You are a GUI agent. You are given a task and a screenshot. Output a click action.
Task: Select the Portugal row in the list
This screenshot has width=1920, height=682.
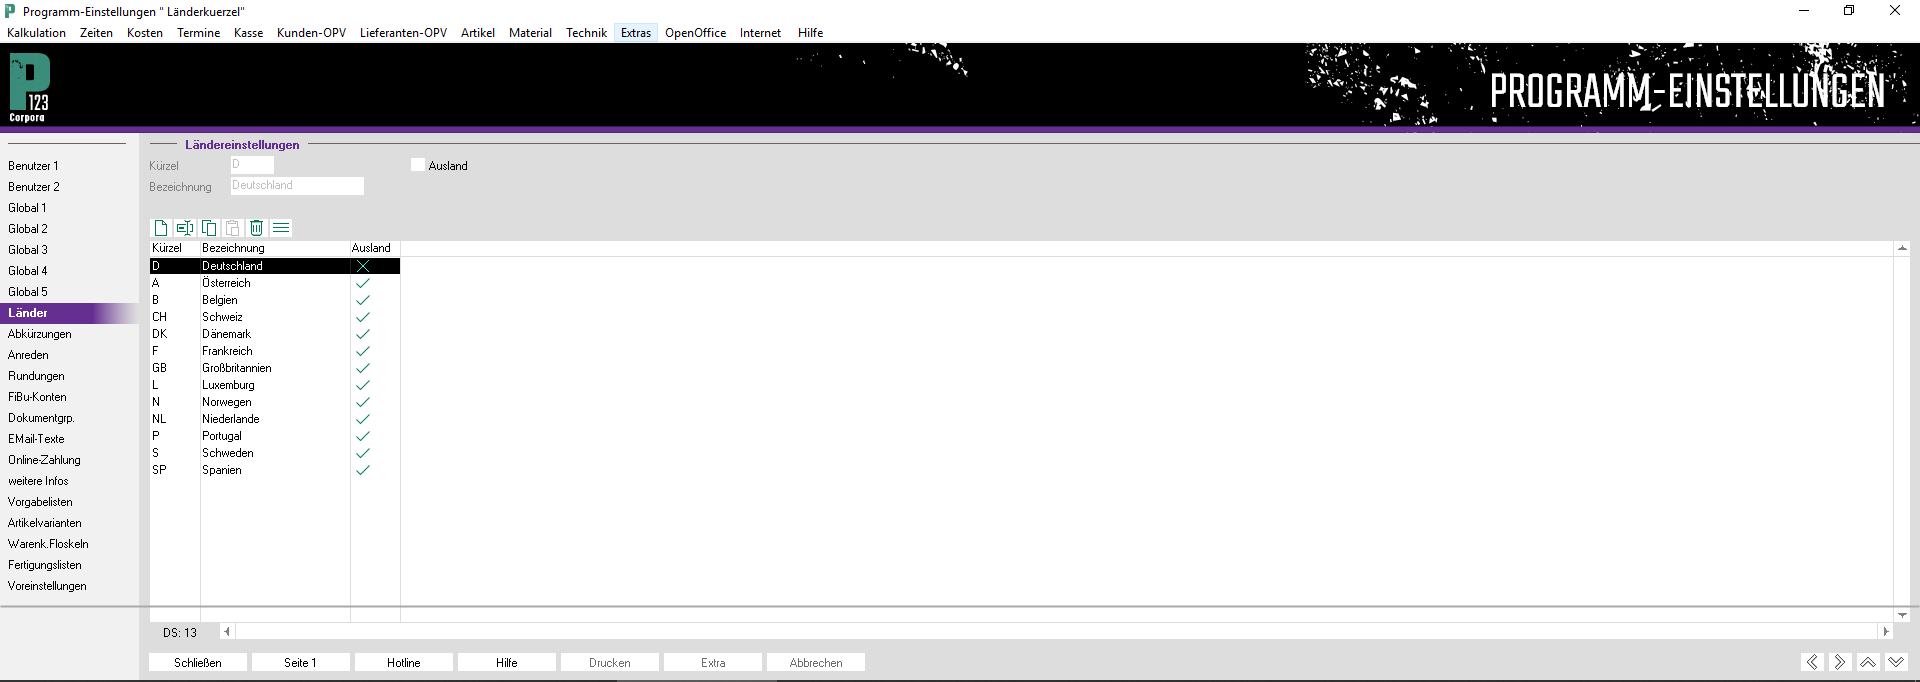point(275,436)
